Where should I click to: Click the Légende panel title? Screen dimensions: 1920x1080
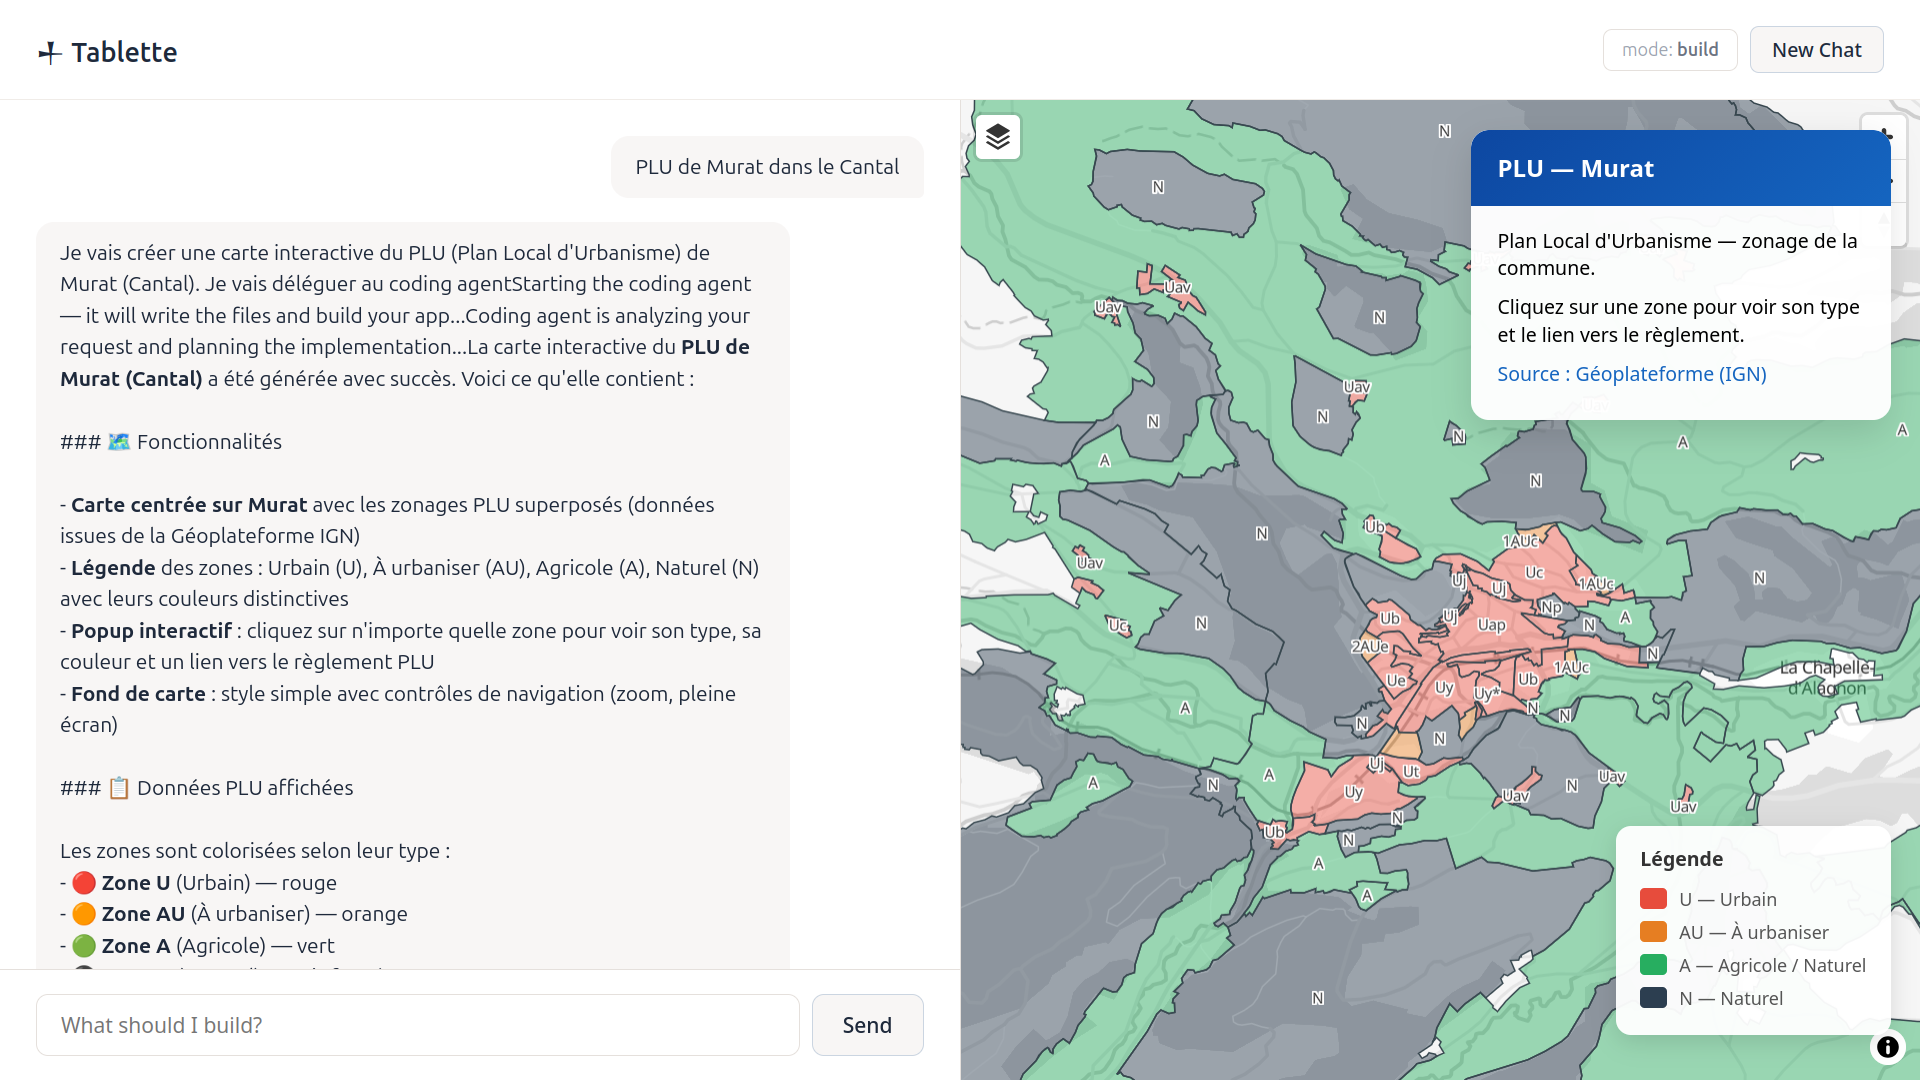click(1681, 859)
